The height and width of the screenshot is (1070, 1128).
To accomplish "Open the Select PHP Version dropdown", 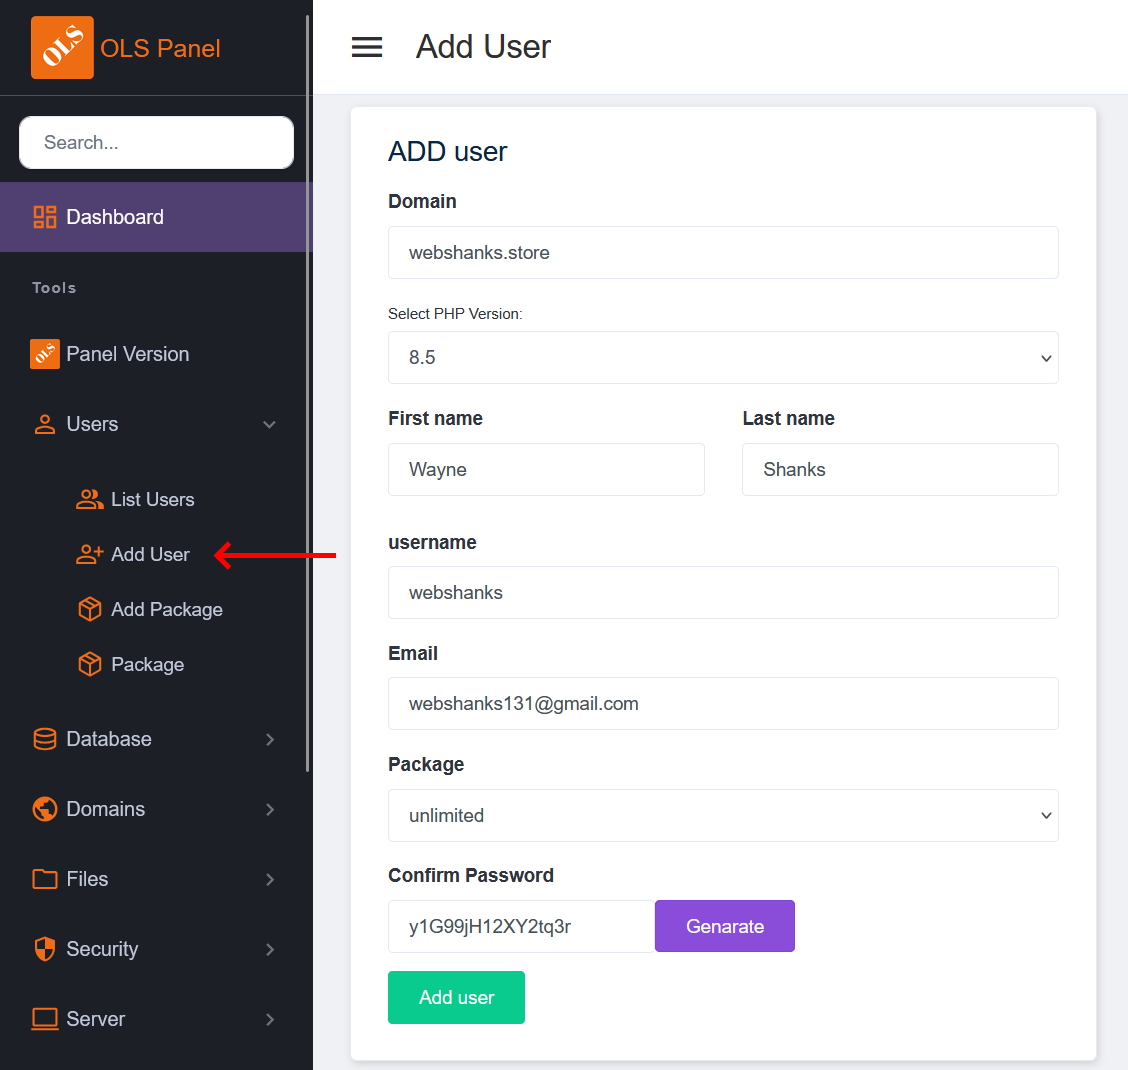I will click(723, 358).
